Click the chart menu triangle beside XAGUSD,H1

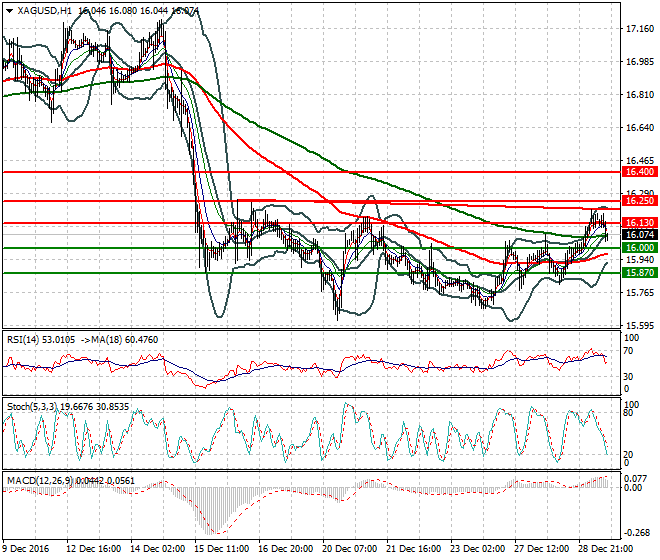pos(9,11)
